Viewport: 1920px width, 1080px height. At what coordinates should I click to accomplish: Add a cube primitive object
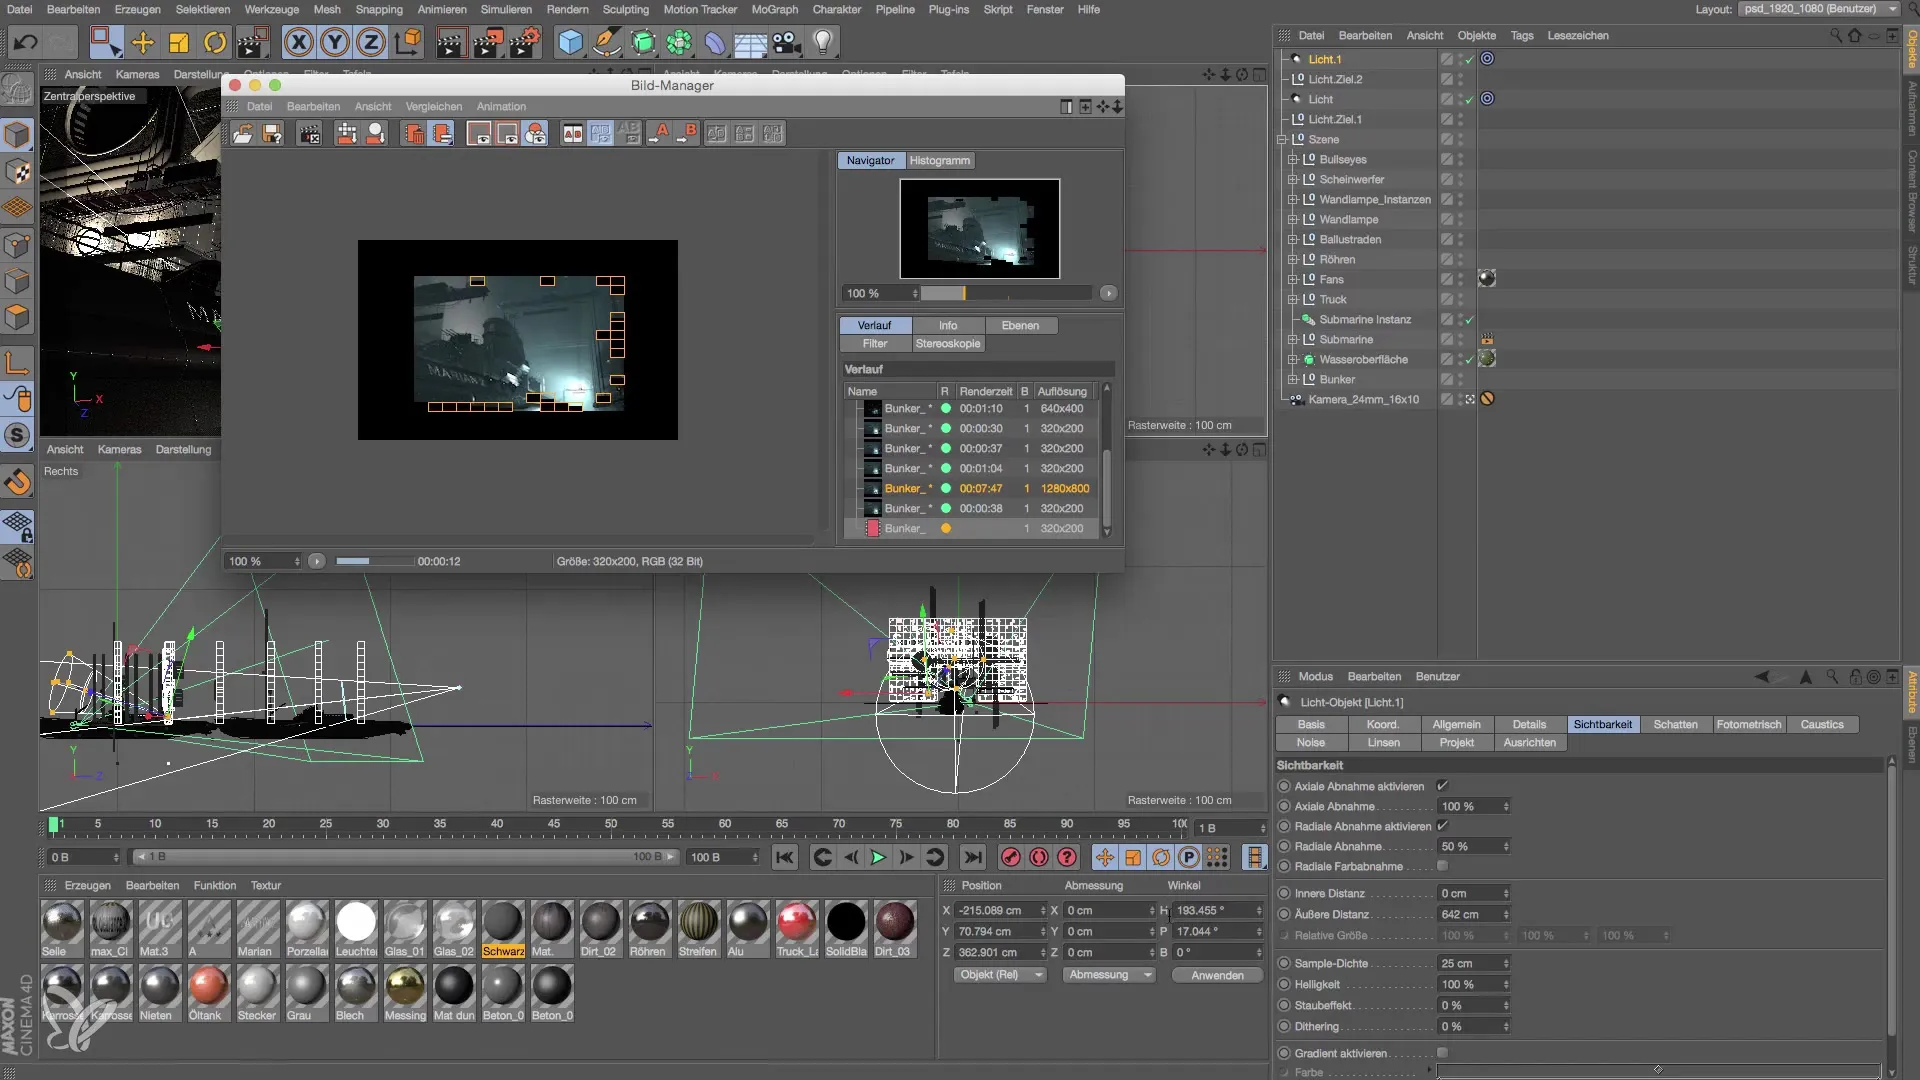[571, 42]
